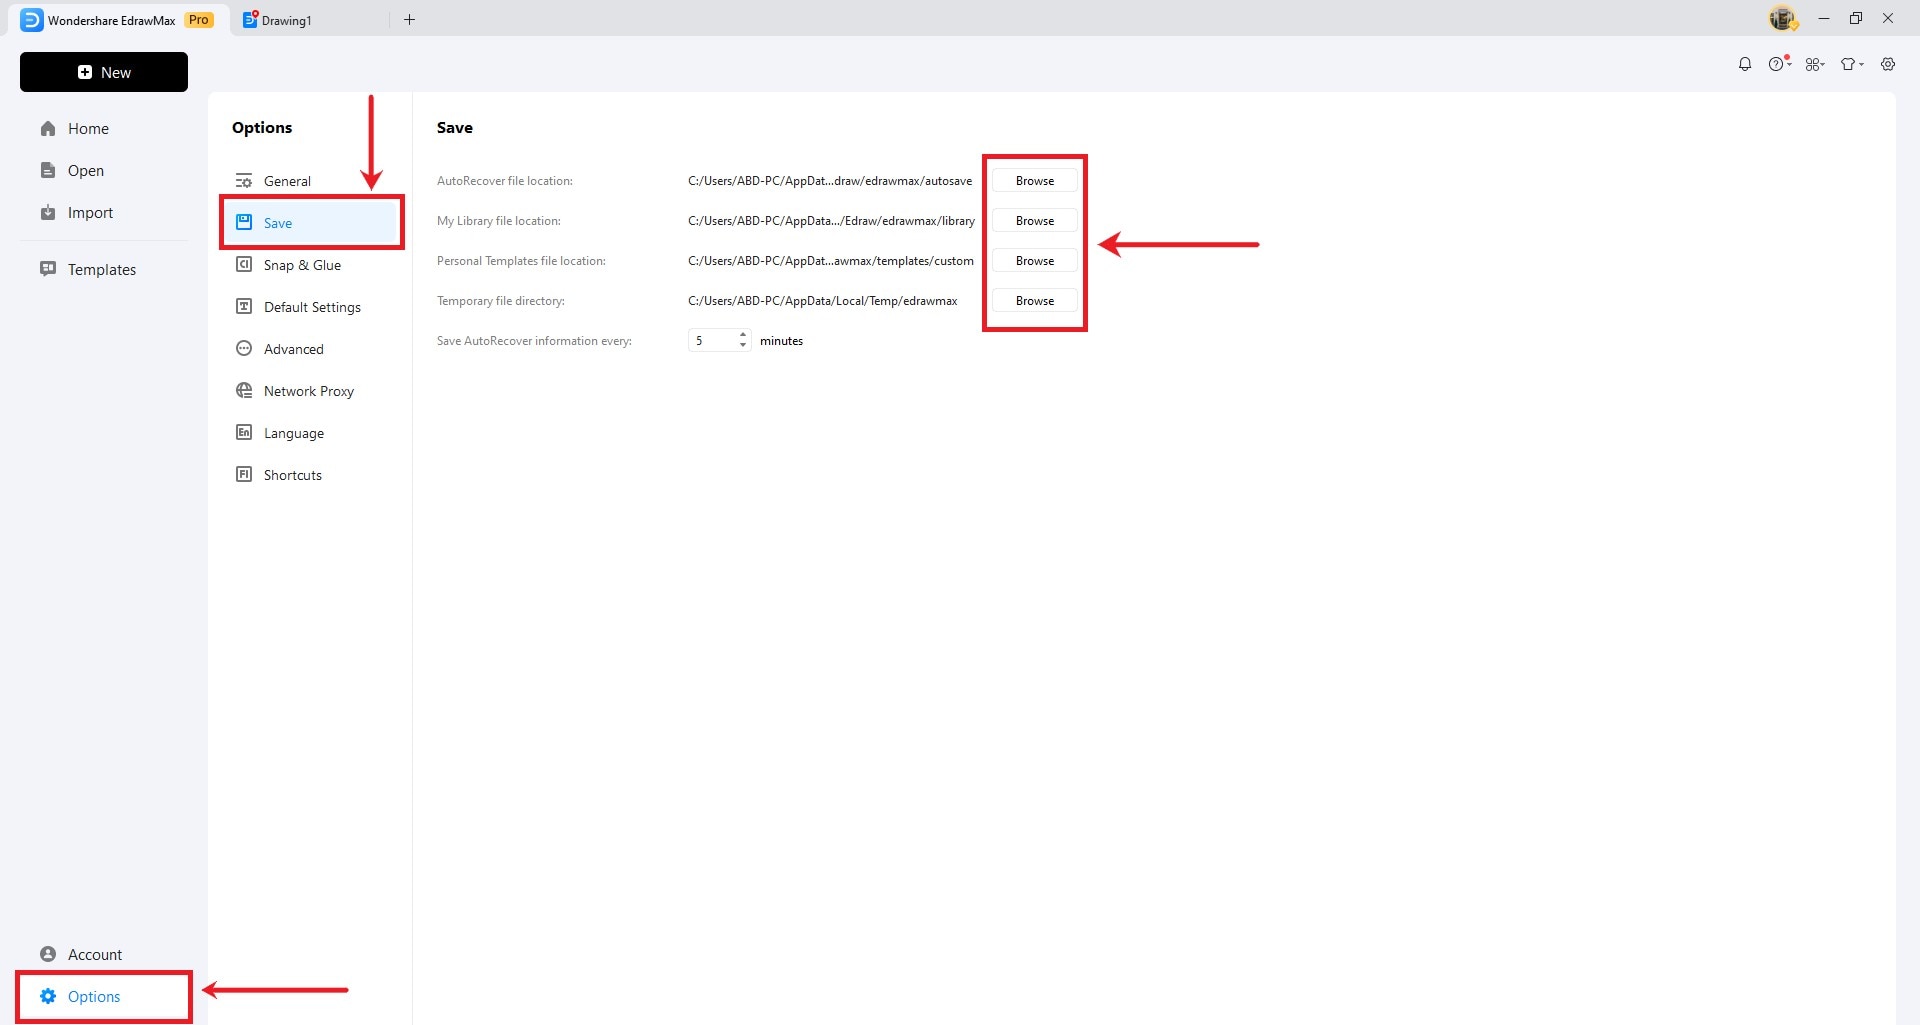Browse for the Temporary file directory
Viewport: 1920px width, 1025px height.
1034,301
